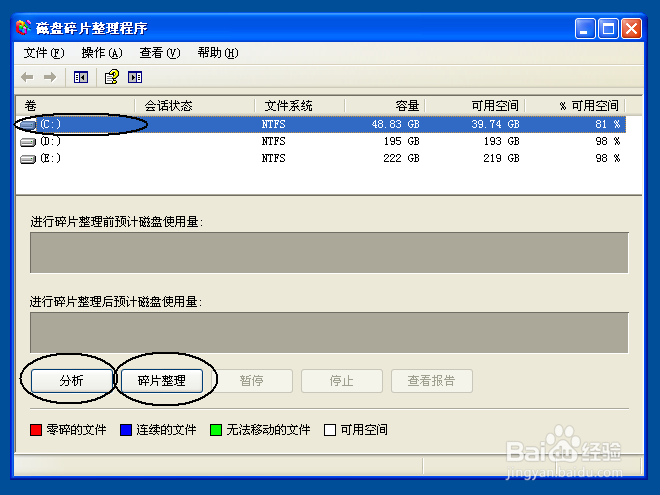Close the Disk Defragmenter window
This screenshot has width=660, height=495.
click(x=631, y=29)
